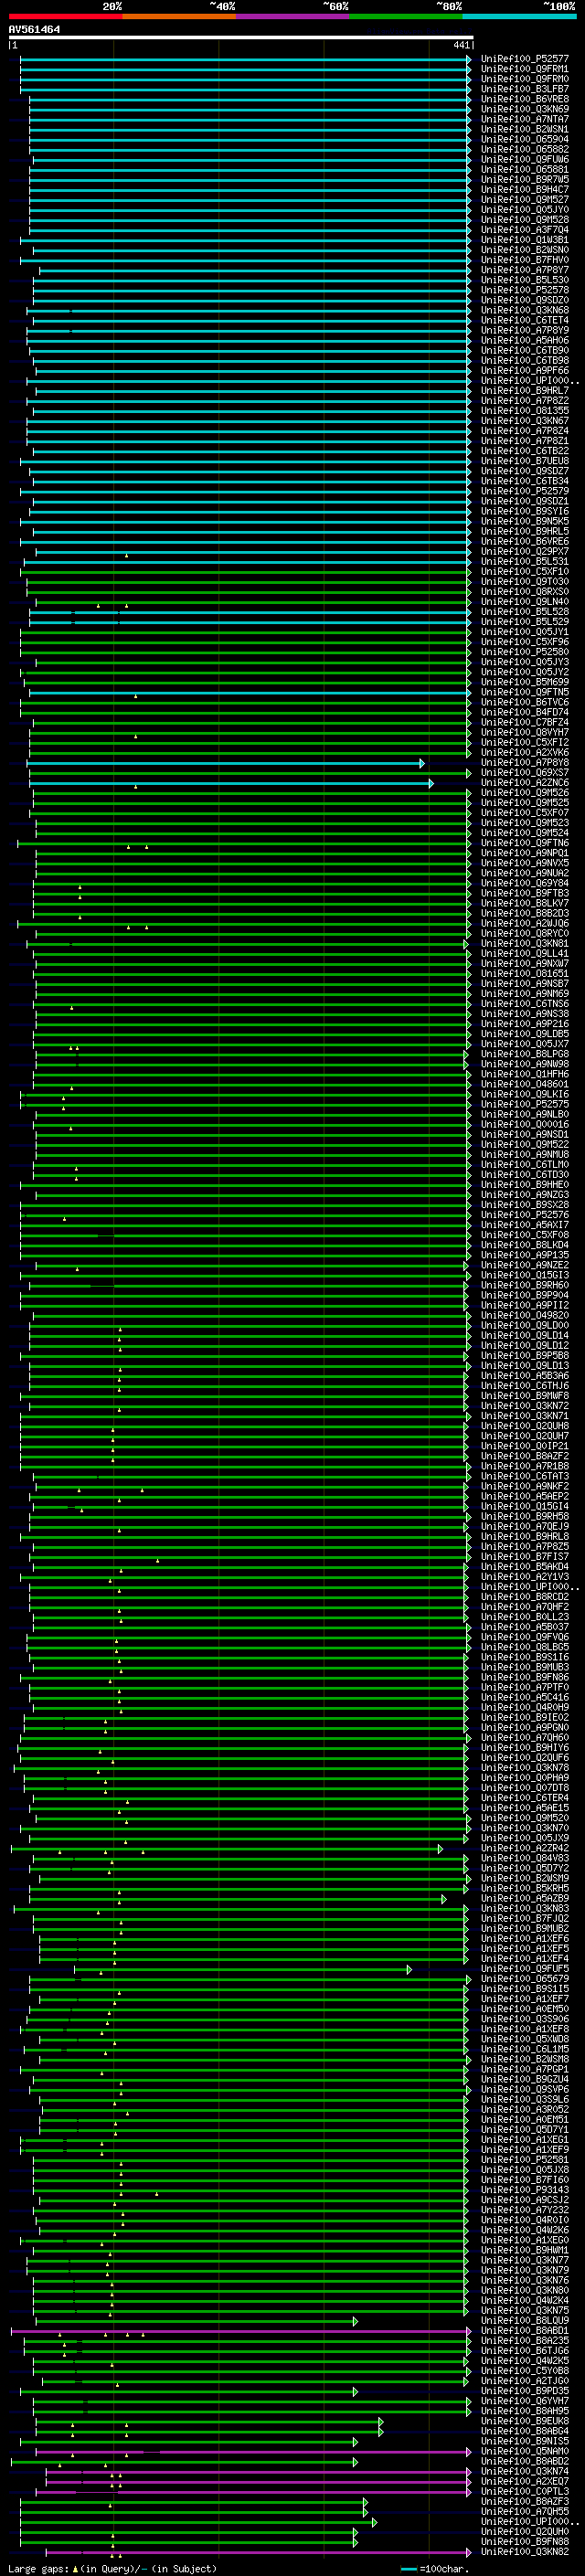The image size is (585, 2576).
Task: Select label UniRef100_A2Y1V3
Action: pyautogui.click(x=525, y=1576)
